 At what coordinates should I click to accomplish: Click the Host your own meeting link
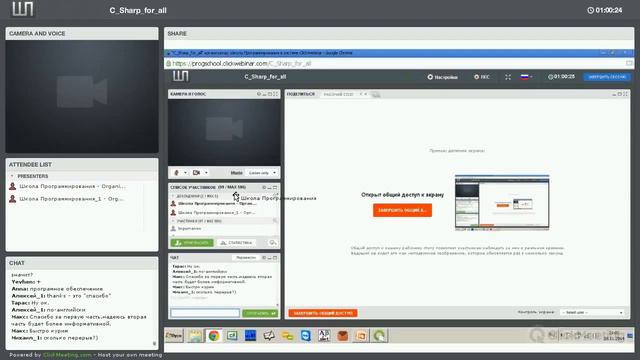pos(130,355)
